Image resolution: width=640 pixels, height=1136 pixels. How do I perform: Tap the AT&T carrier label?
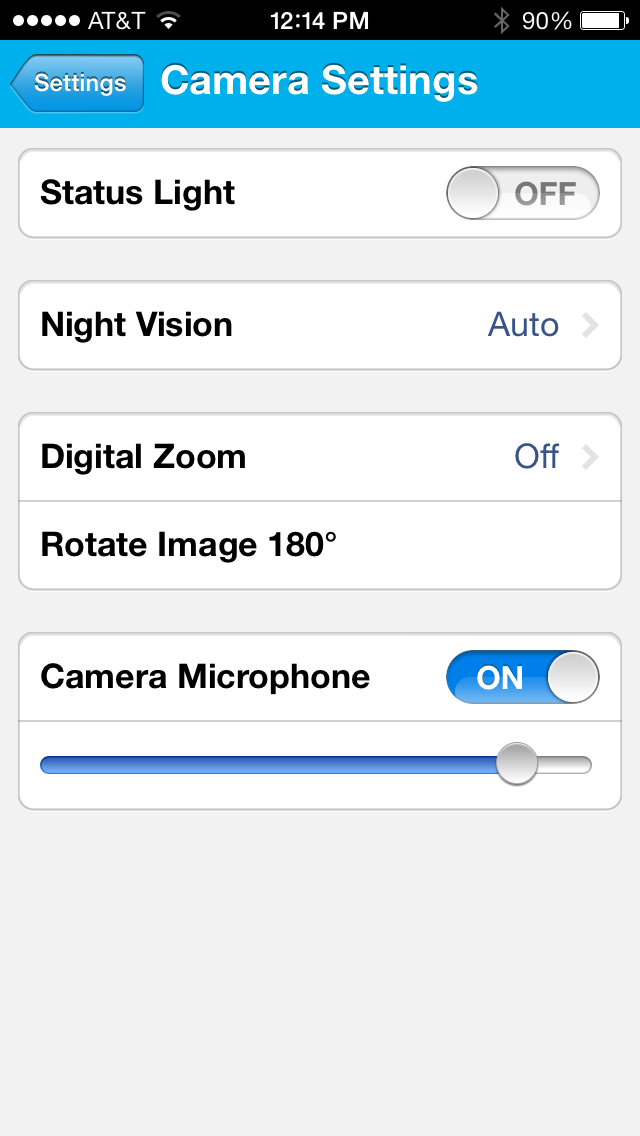116,20
